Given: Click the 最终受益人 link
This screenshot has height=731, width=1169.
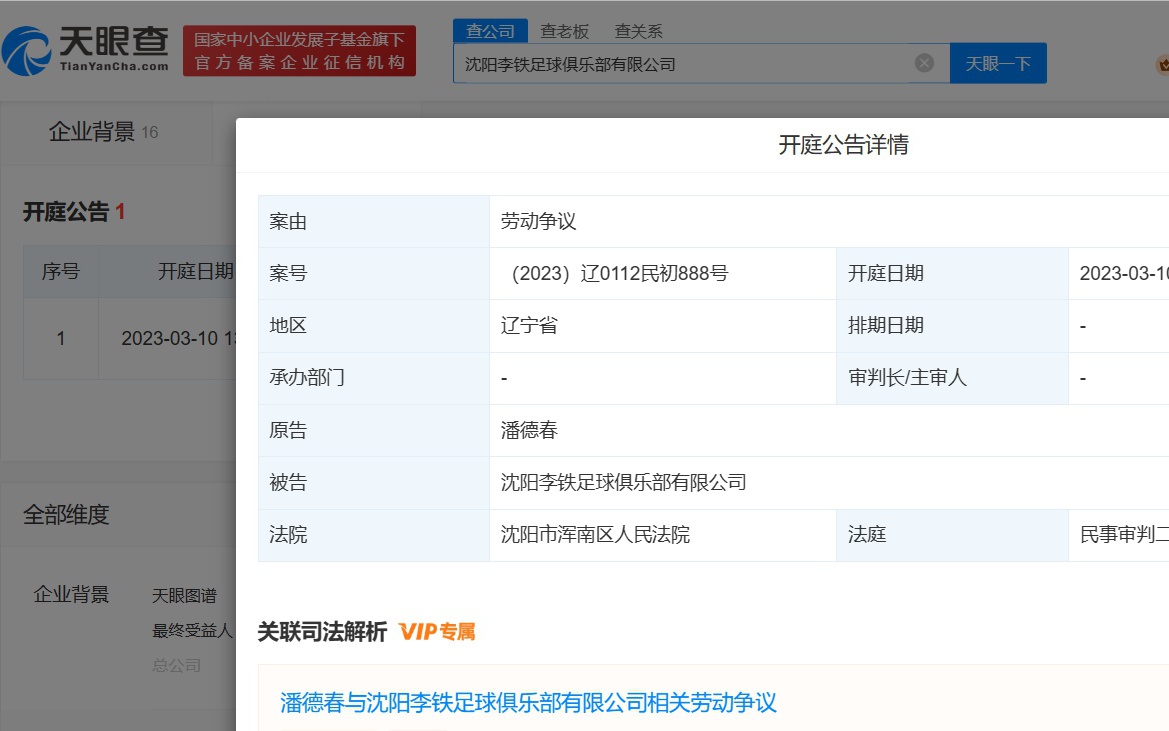Looking at the screenshot, I should point(192,630).
